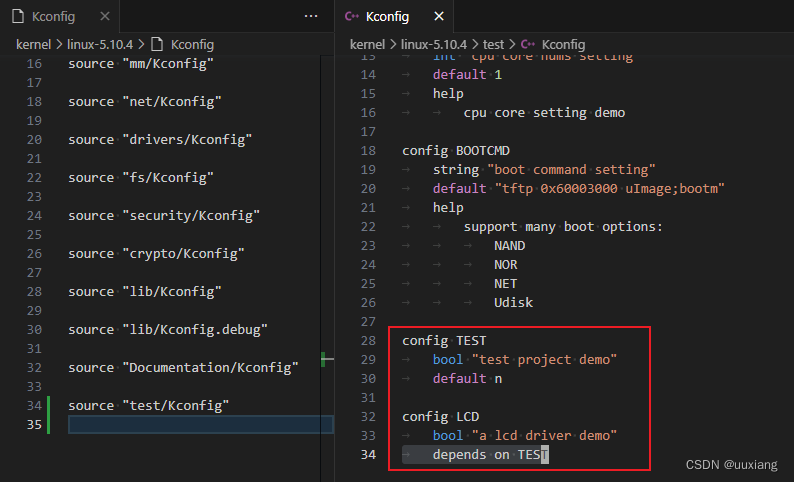Click the line 'config TEST'
This screenshot has width=794, height=482.
444,341
